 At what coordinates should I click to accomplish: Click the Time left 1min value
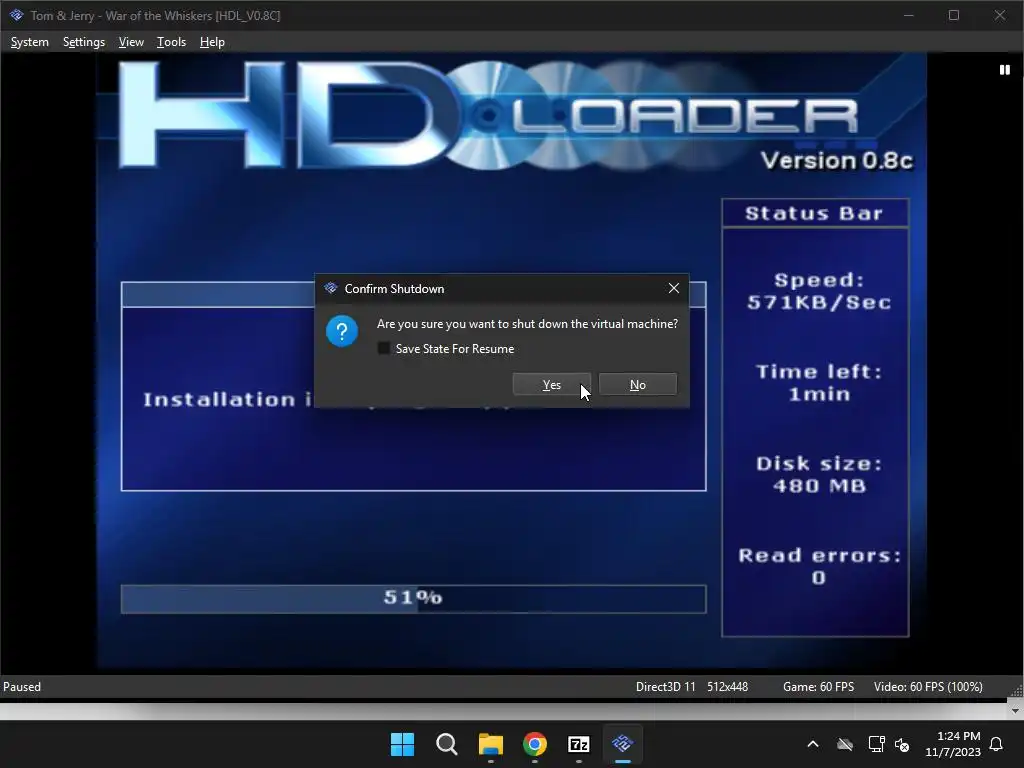[819, 394]
